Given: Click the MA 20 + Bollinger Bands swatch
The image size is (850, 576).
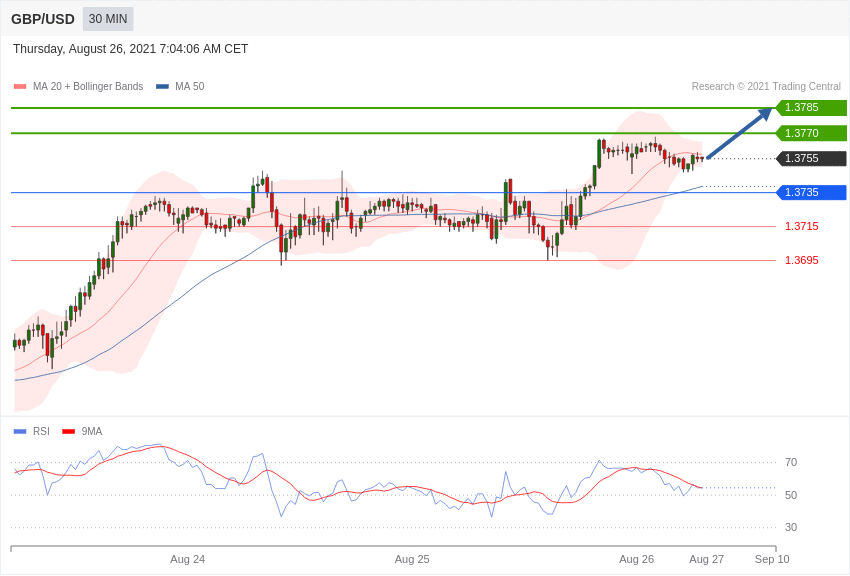Looking at the screenshot, I should click(x=20, y=87).
